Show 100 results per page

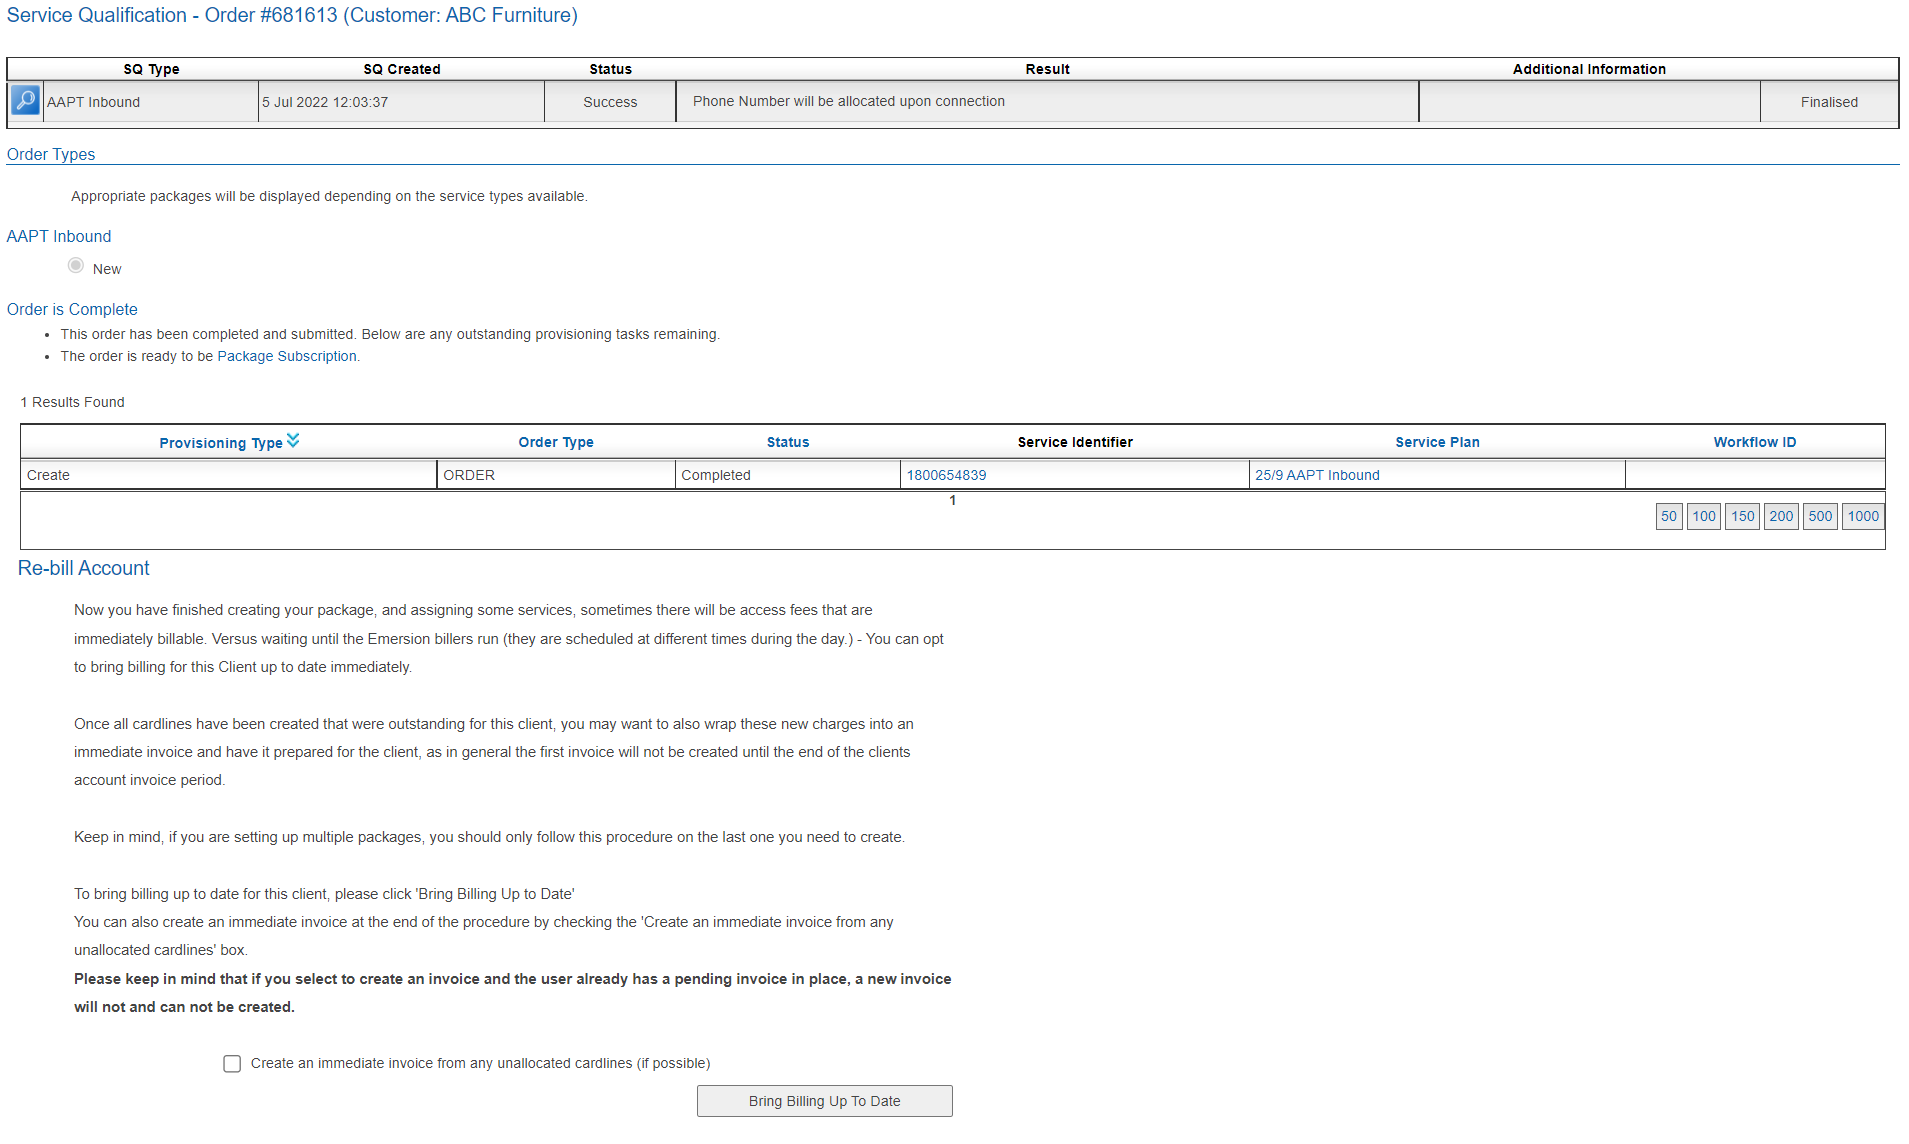coord(1704,517)
